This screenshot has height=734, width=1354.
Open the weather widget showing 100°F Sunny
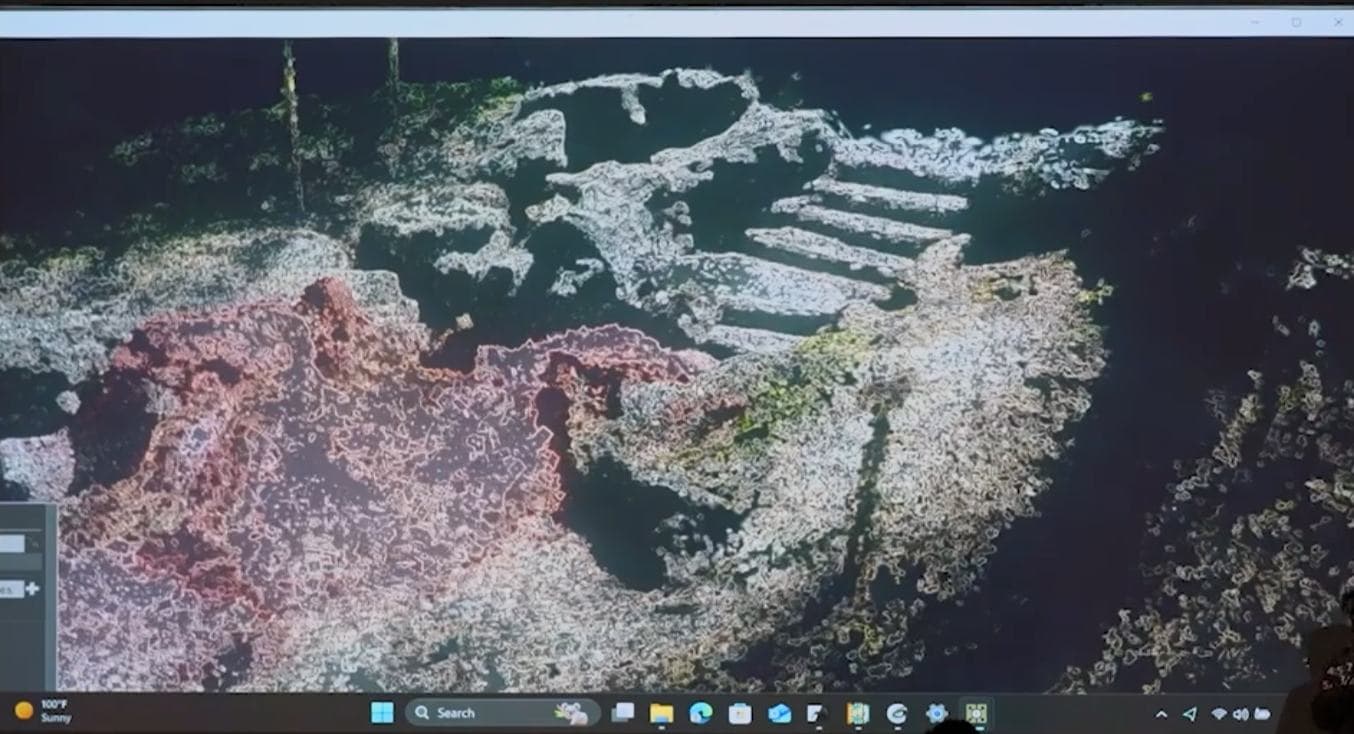(x=43, y=711)
